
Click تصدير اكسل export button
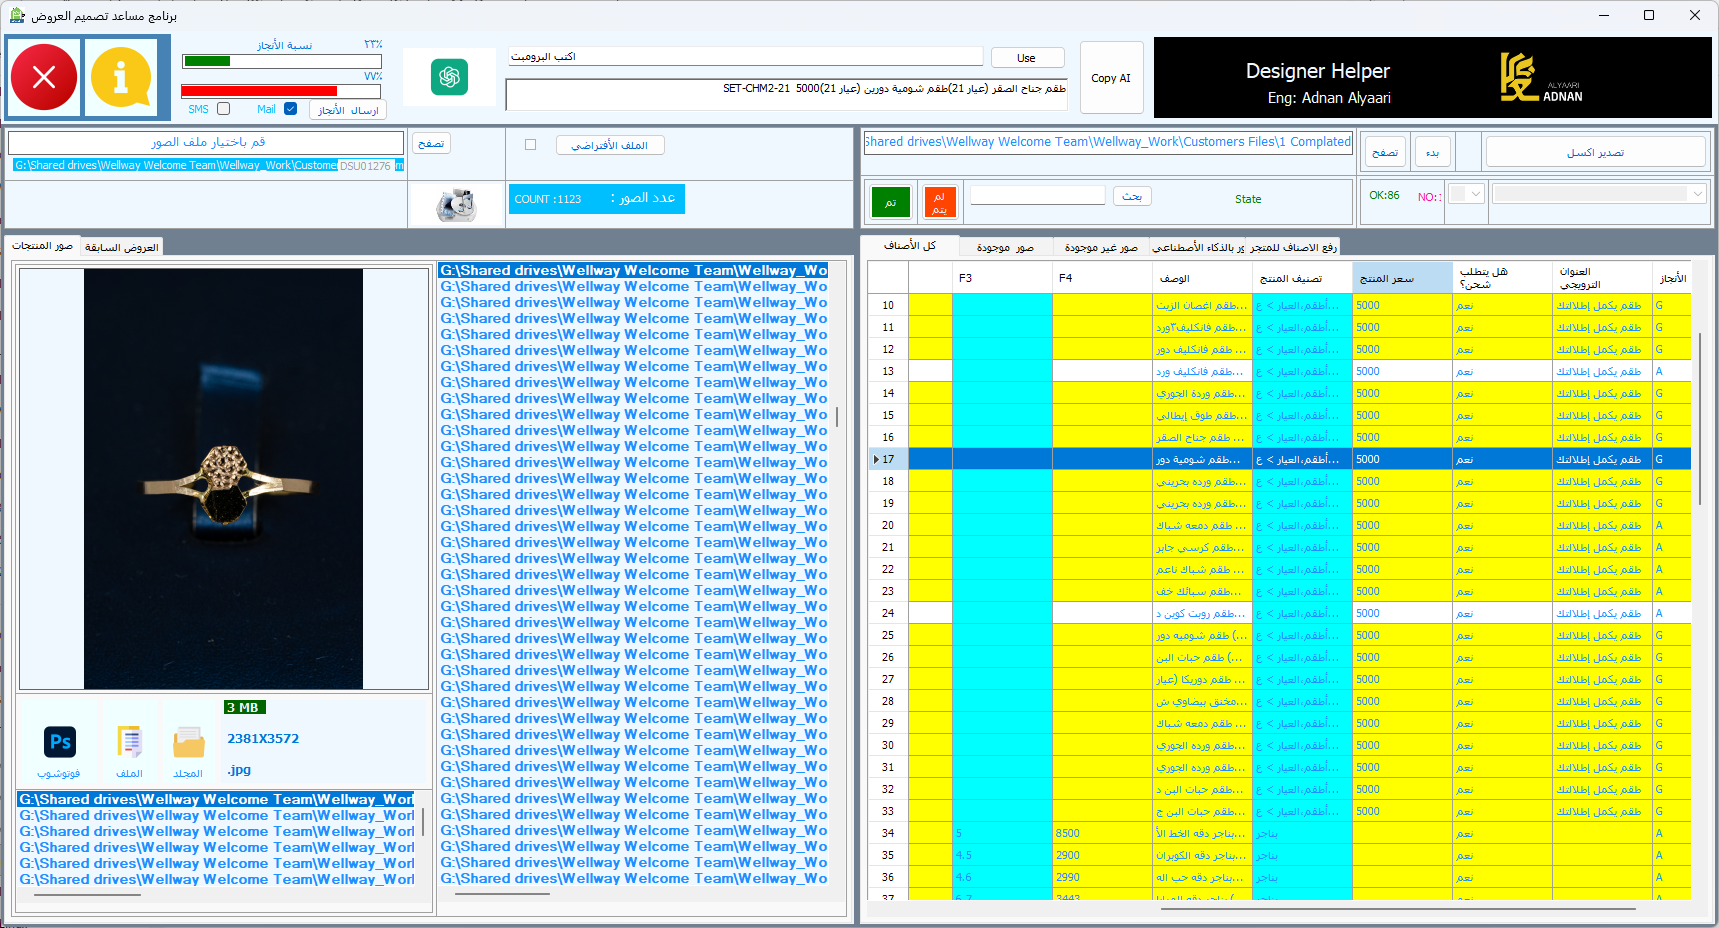coord(1595,153)
